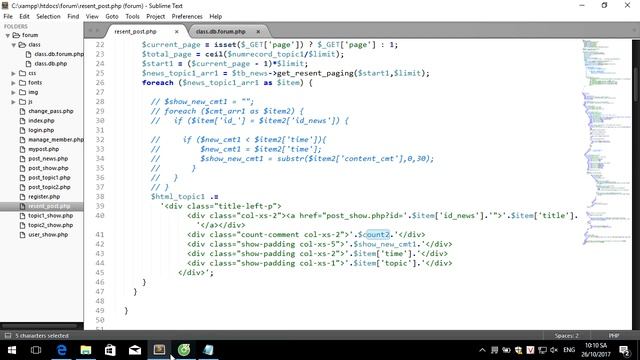Image resolution: width=640 pixels, height=360 pixels.
Task: Expand the css folder
Action: (x=13, y=73)
